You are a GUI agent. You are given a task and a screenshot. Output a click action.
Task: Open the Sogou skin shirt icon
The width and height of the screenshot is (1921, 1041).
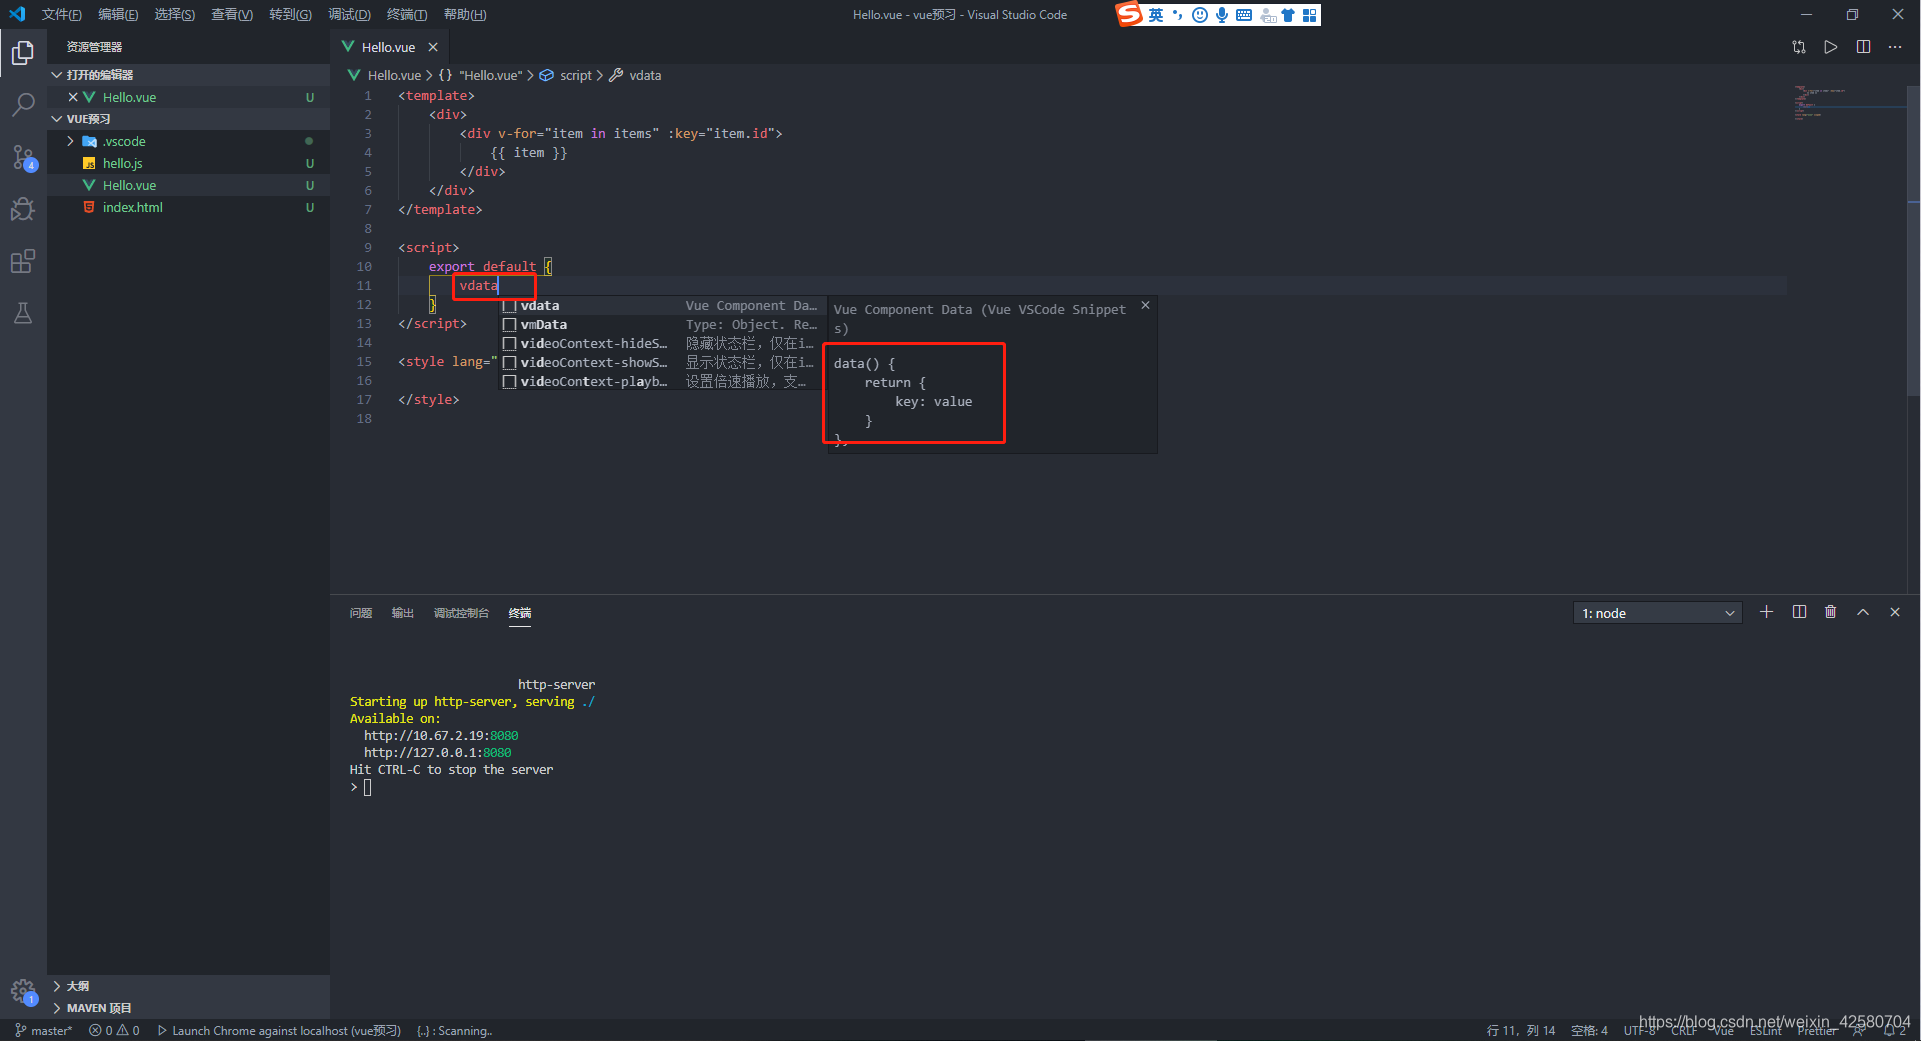[1288, 15]
